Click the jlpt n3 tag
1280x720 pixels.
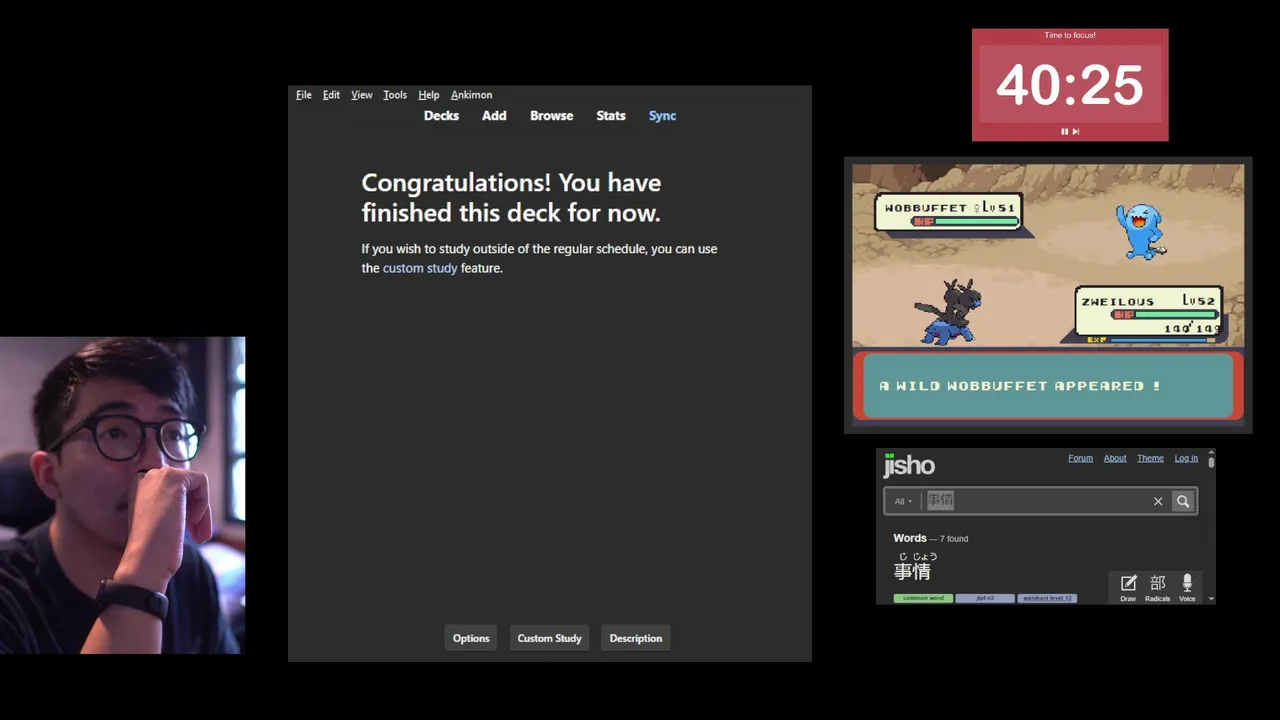coord(985,598)
